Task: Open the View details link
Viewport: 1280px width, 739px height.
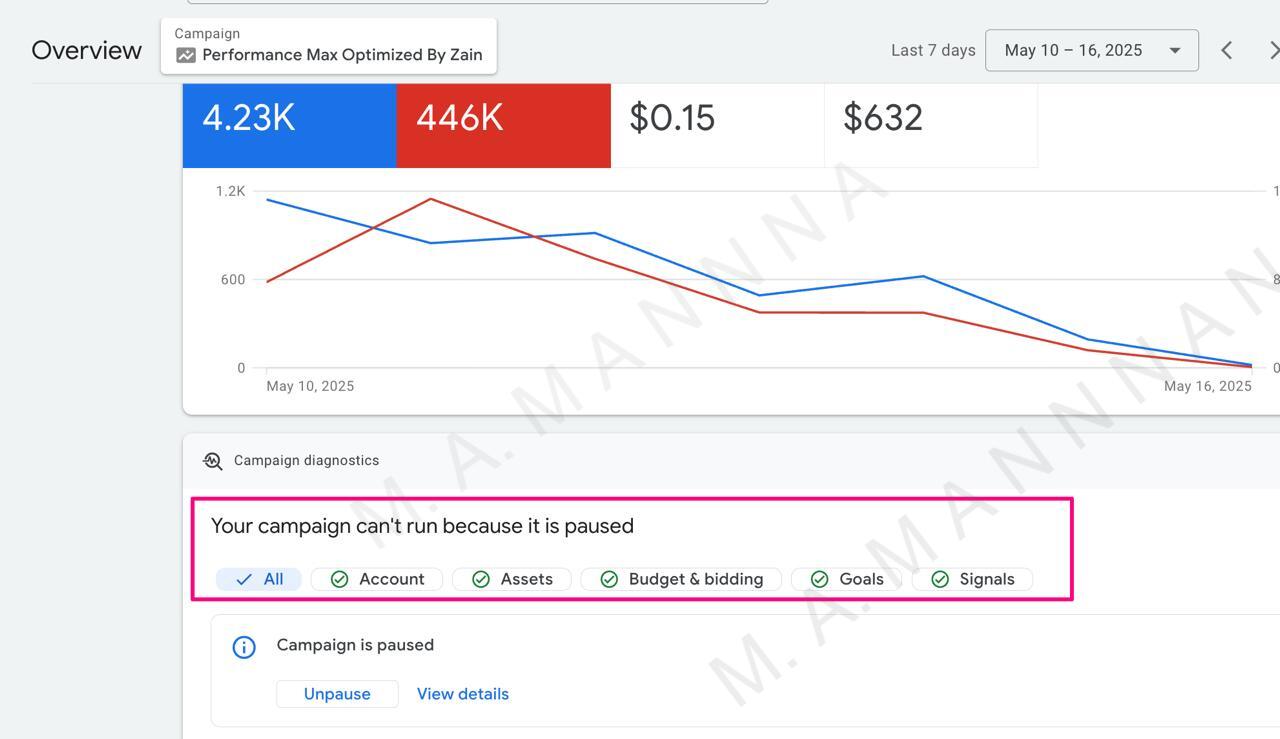Action: [x=463, y=694]
